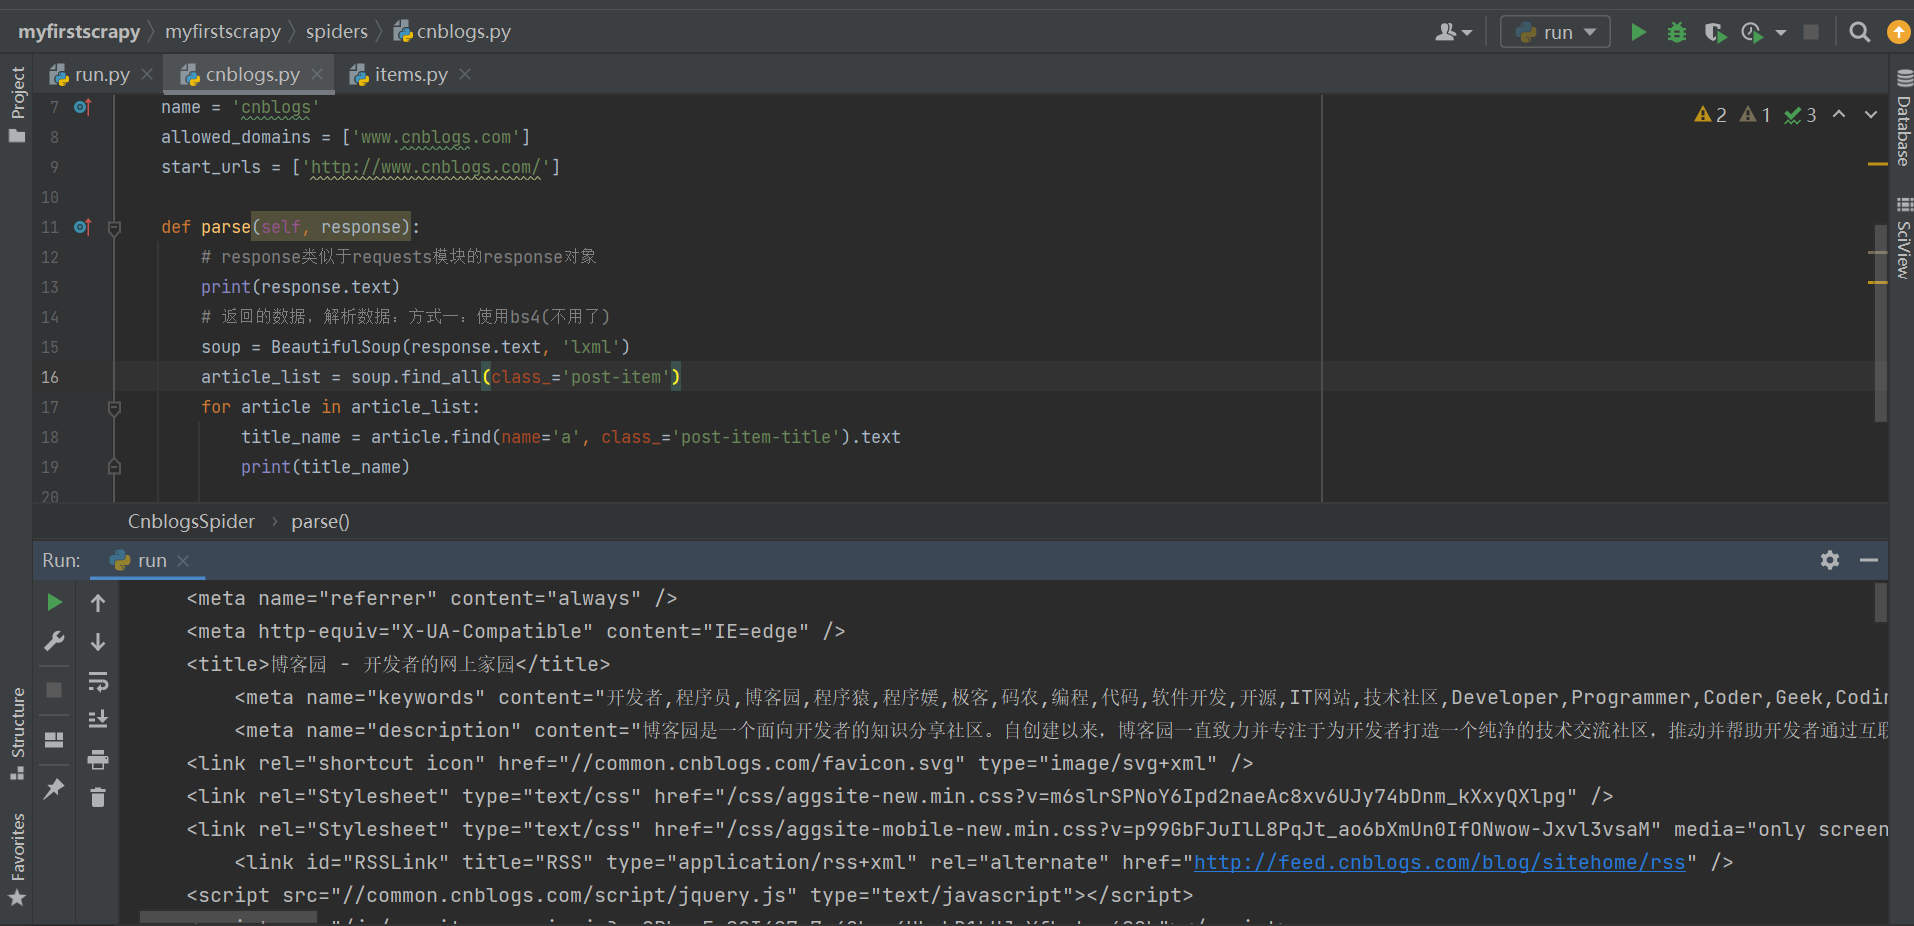
Task: Click line number 16 in the gutter
Action: 50,377
